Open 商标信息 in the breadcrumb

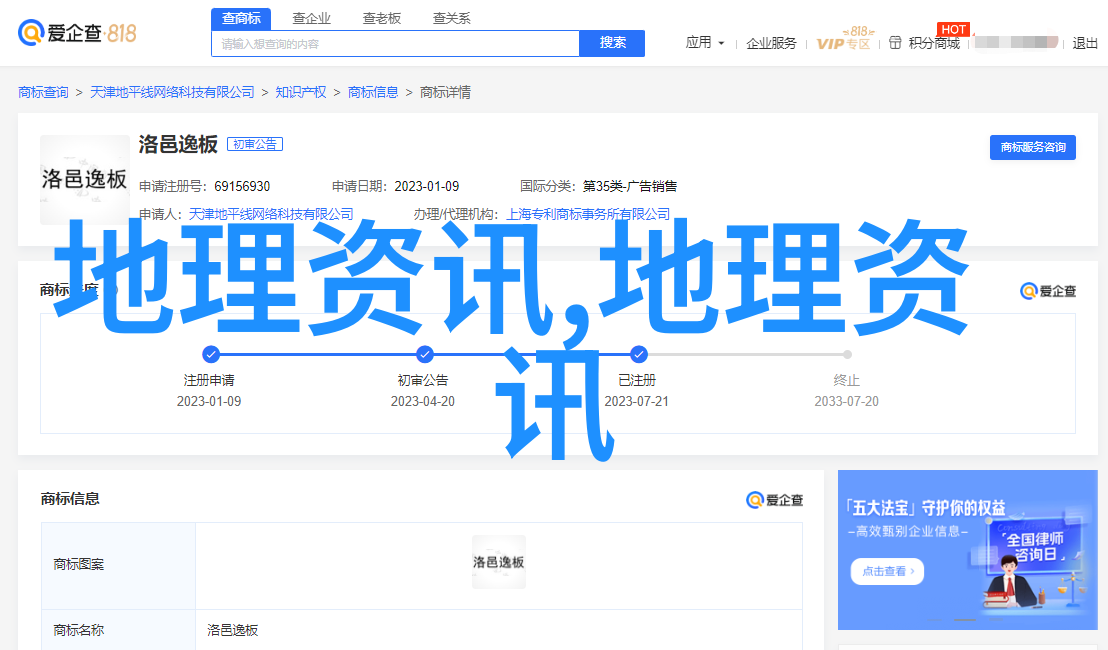click(x=373, y=93)
